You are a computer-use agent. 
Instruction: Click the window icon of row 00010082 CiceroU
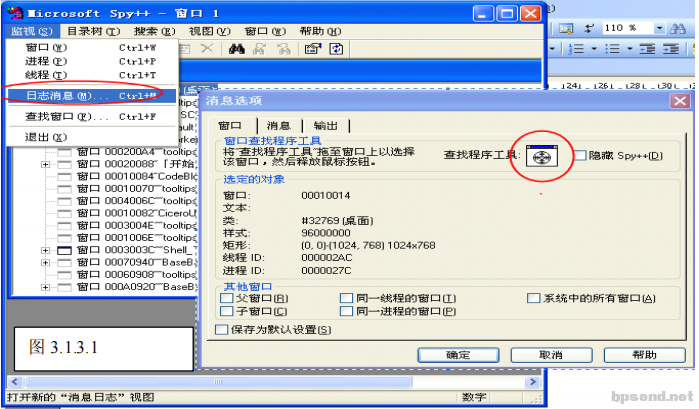[x=65, y=213]
